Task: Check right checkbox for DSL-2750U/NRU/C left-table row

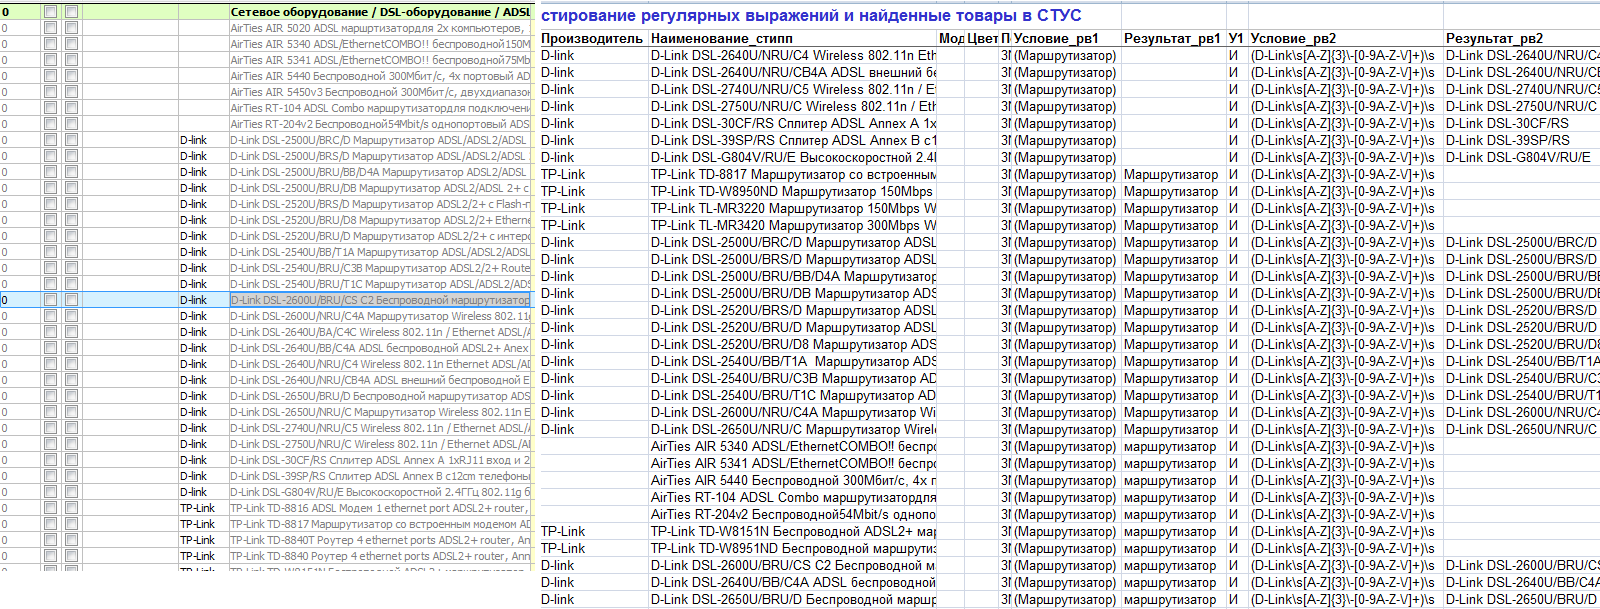Action: click(x=71, y=444)
